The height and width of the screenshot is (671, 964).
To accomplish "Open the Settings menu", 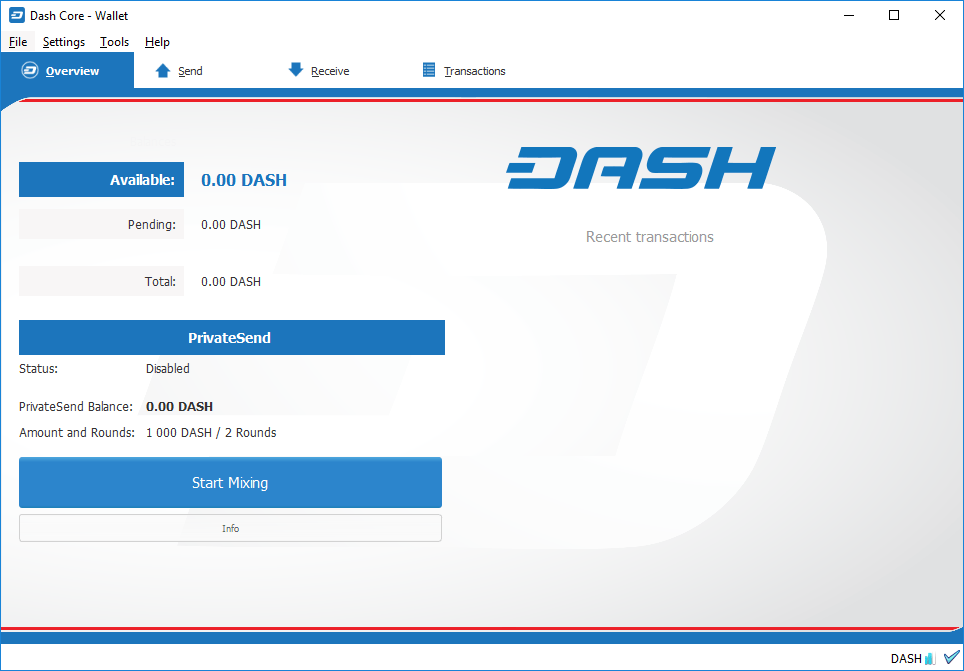I will coord(63,42).
